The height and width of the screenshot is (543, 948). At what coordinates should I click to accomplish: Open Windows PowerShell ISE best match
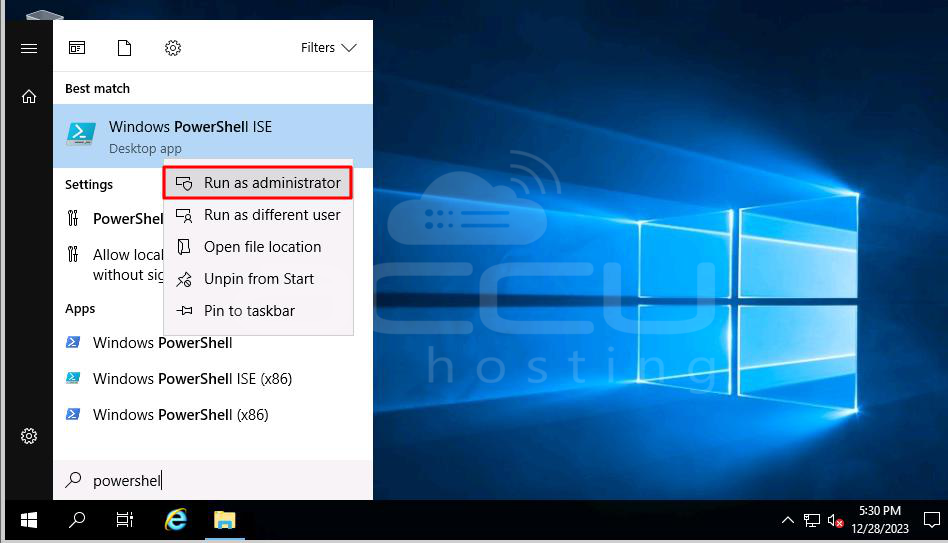(213, 136)
